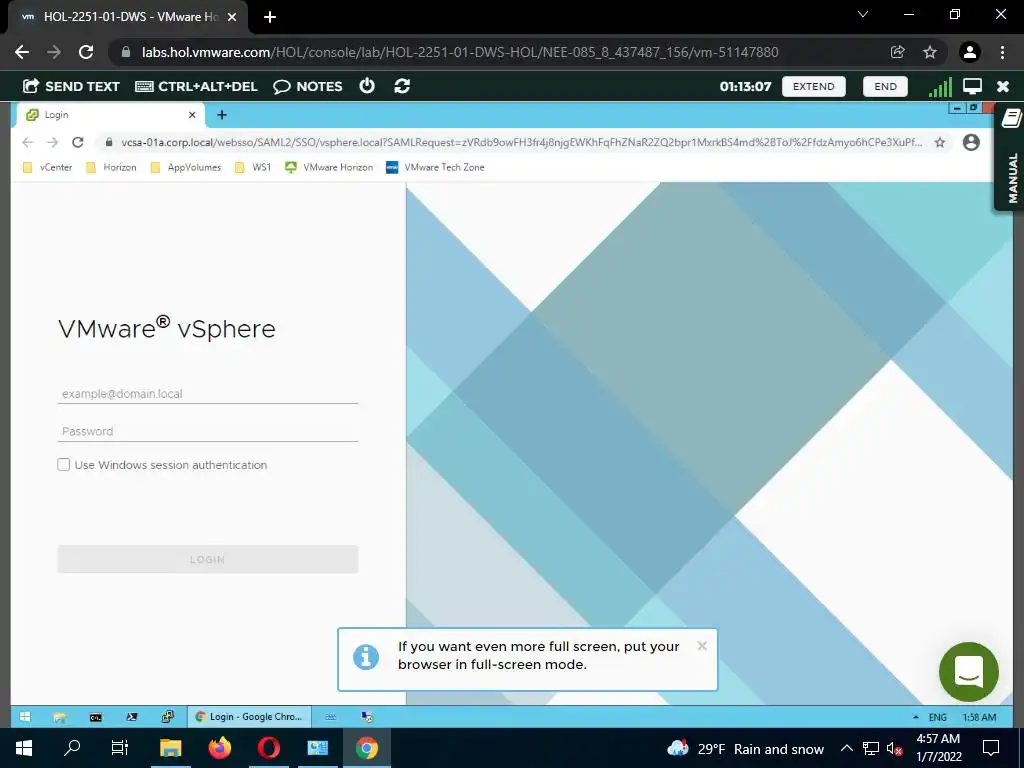This screenshot has height=768, width=1024.
Task: Click the monitor display icon in lab toolbar
Action: click(972, 86)
